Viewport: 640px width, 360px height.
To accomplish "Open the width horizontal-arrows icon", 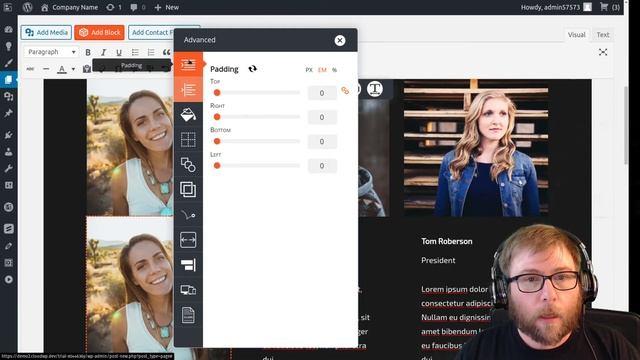I will (188, 240).
